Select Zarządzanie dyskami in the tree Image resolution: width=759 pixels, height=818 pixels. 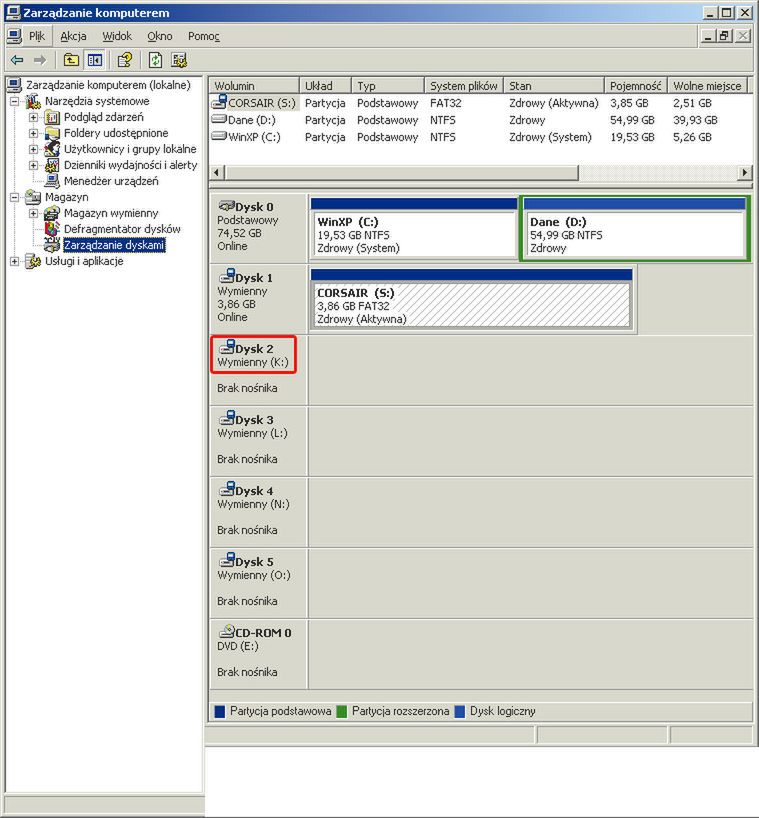114,245
